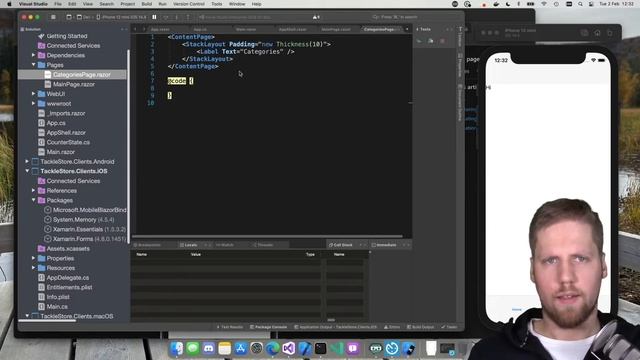The height and width of the screenshot is (360, 640).
Task: Open the Debug configuration selector
Action: (x=84, y=17)
